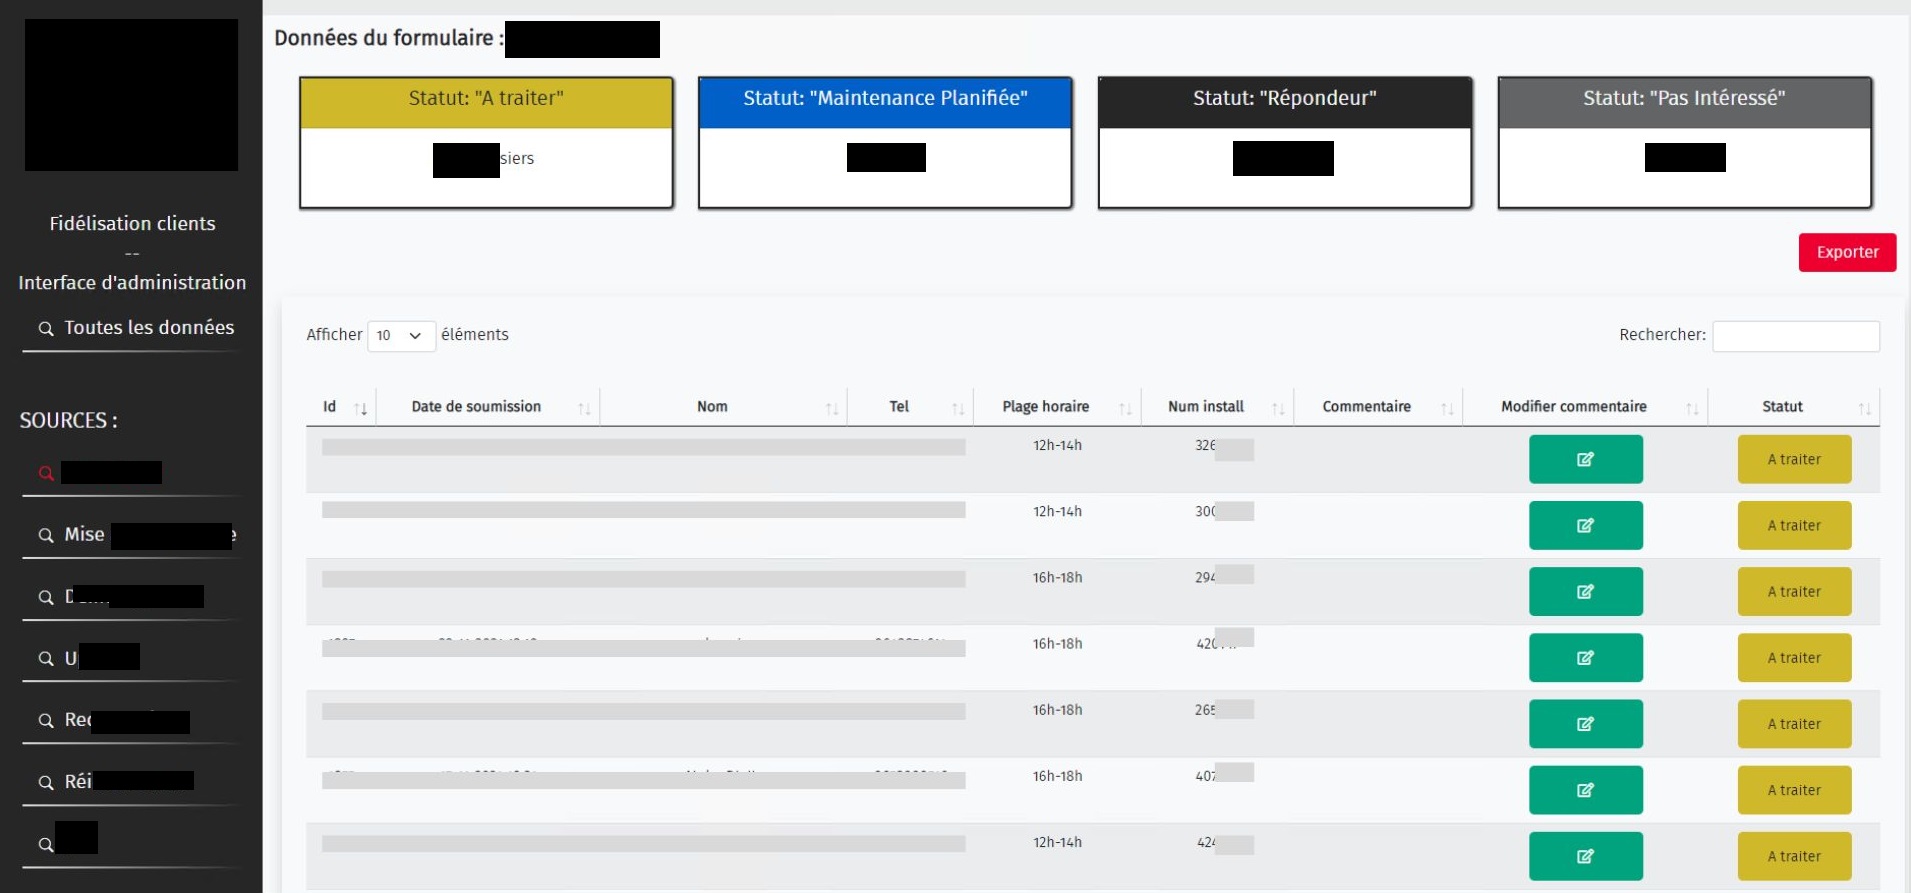The height and width of the screenshot is (893, 1911).
Task: Select the Statut "Pas Intéressé" card
Action: point(1685,142)
